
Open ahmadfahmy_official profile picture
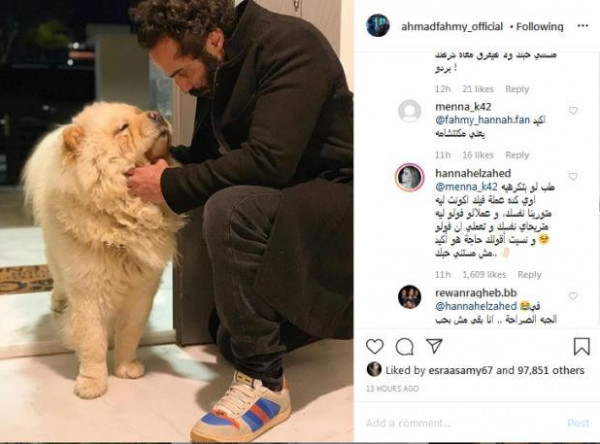point(378,26)
